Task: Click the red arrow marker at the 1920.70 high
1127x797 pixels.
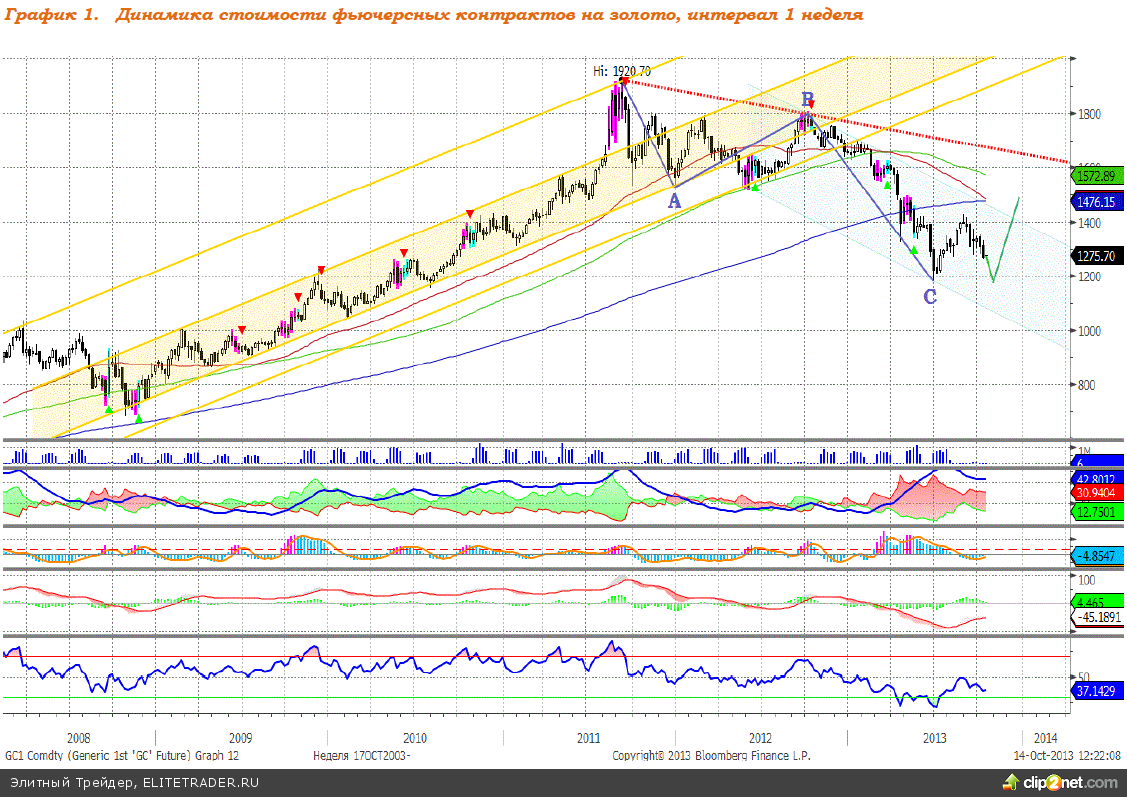Action: tap(624, 81)
